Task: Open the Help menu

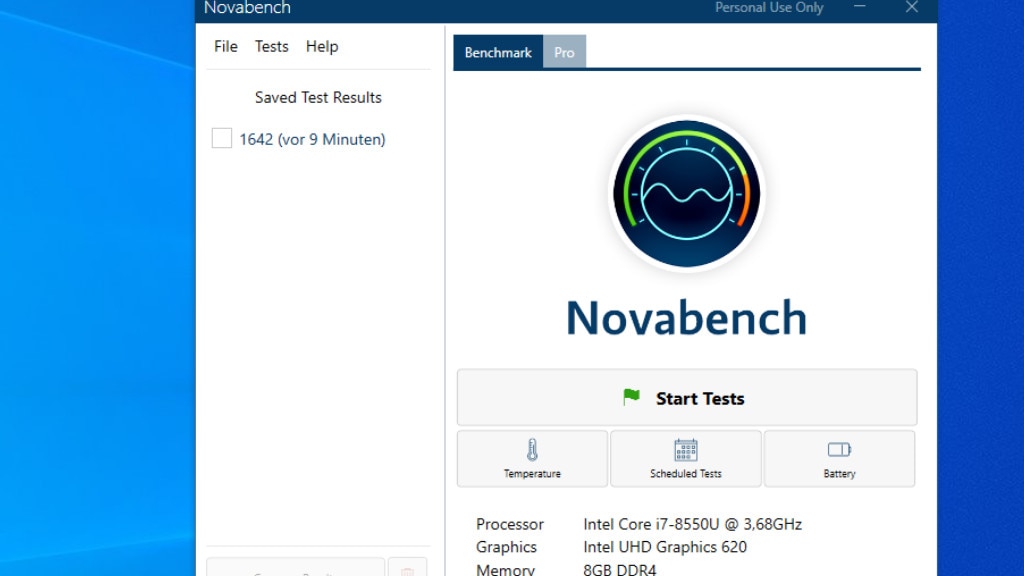Action: click(x=322, y=46)
